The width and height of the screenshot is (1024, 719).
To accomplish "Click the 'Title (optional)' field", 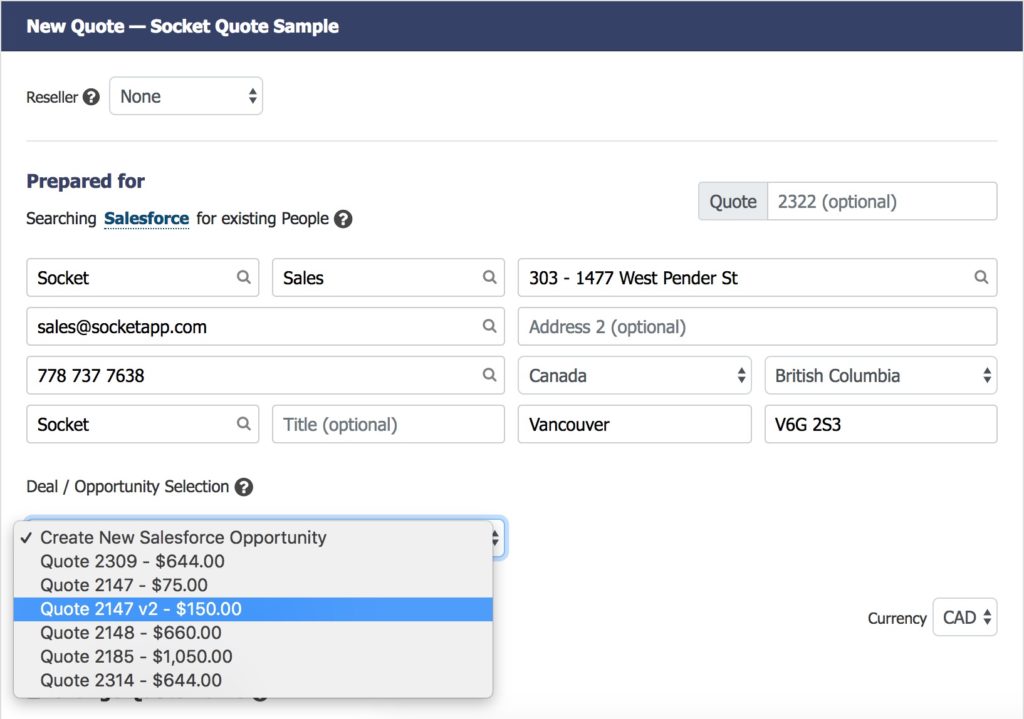I will pos(389,424).
